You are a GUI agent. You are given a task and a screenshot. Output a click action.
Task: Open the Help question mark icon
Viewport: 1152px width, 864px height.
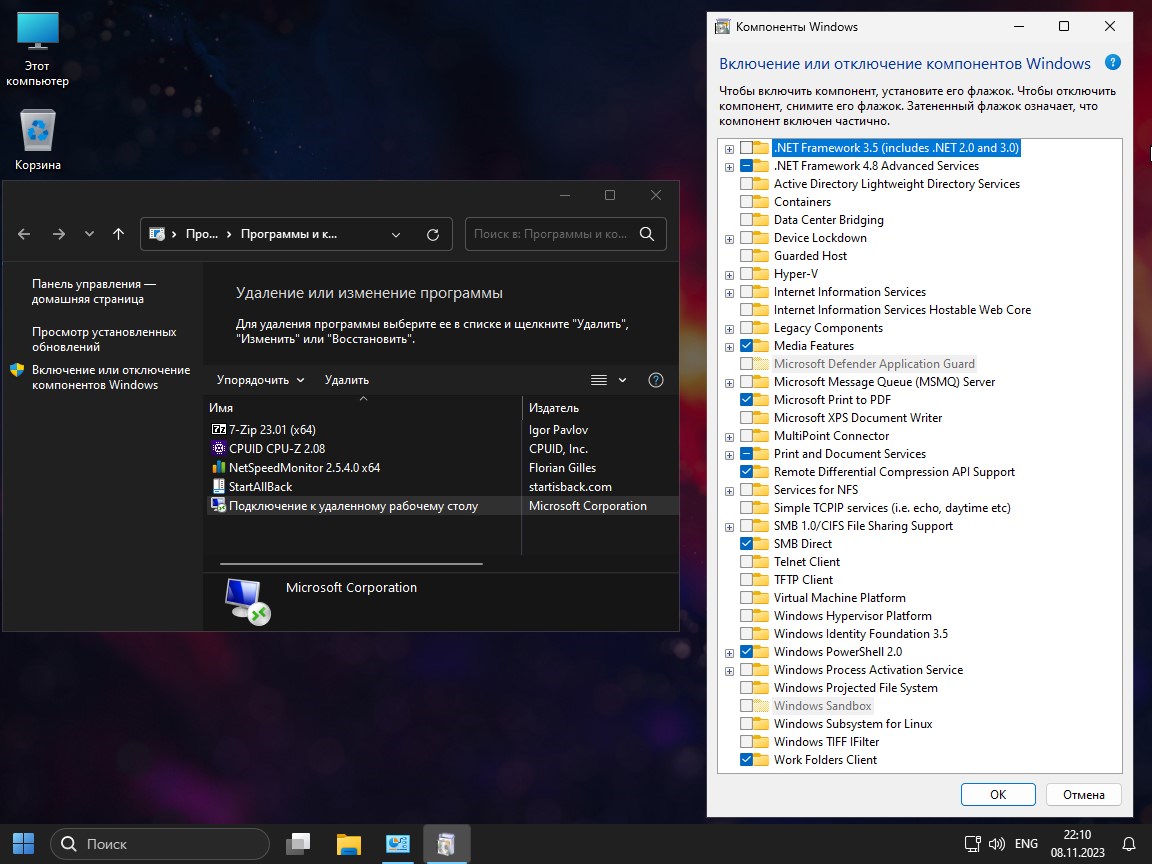(656, 380)
